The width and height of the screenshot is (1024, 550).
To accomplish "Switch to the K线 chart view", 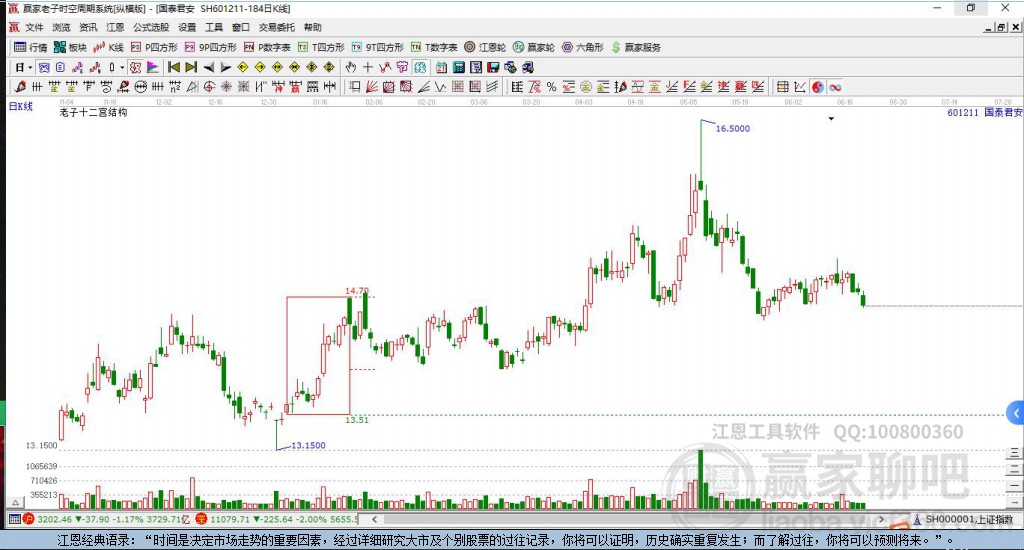I will coord(108,47).
